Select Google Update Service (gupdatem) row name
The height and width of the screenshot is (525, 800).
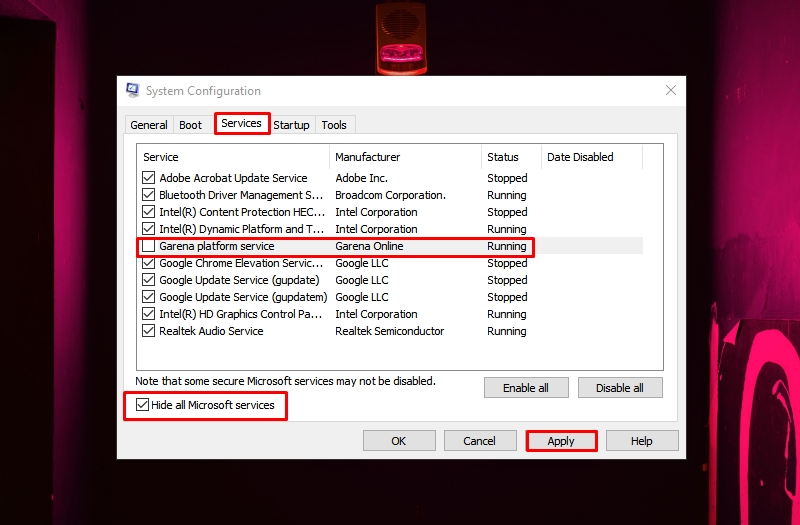(x=243, y=297)
